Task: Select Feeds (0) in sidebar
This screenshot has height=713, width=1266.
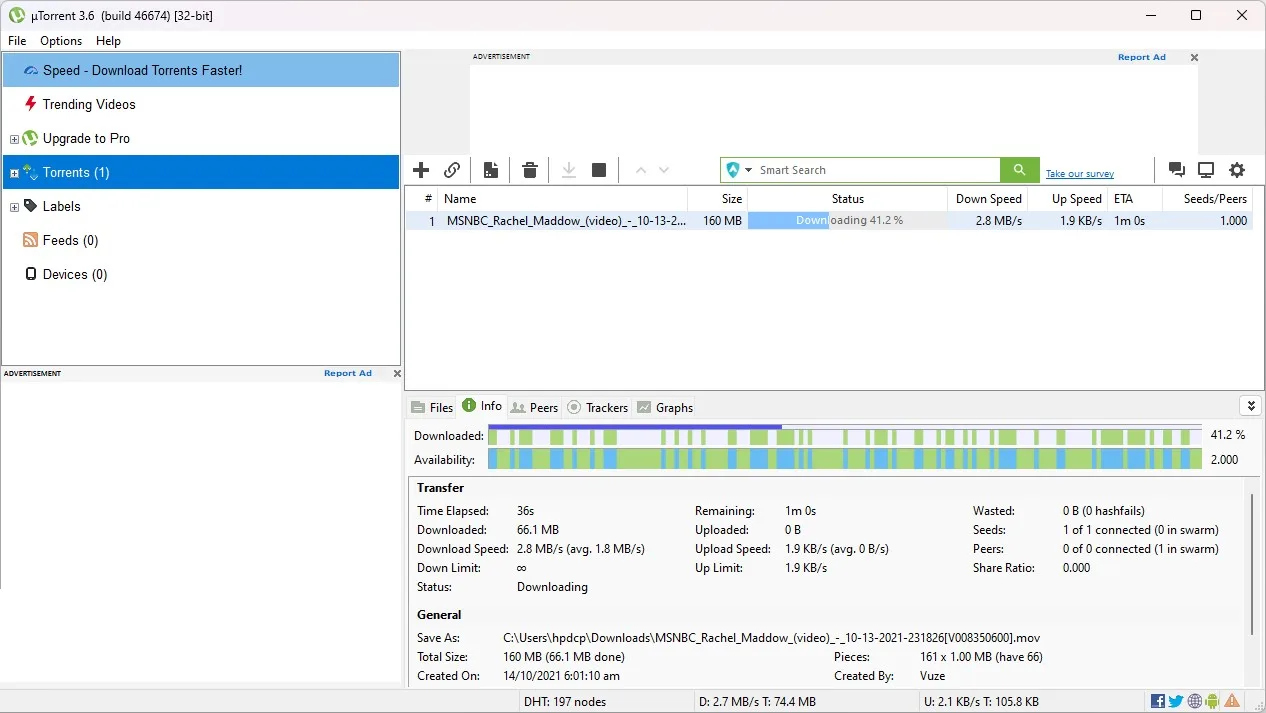Action: coord(70,240)
